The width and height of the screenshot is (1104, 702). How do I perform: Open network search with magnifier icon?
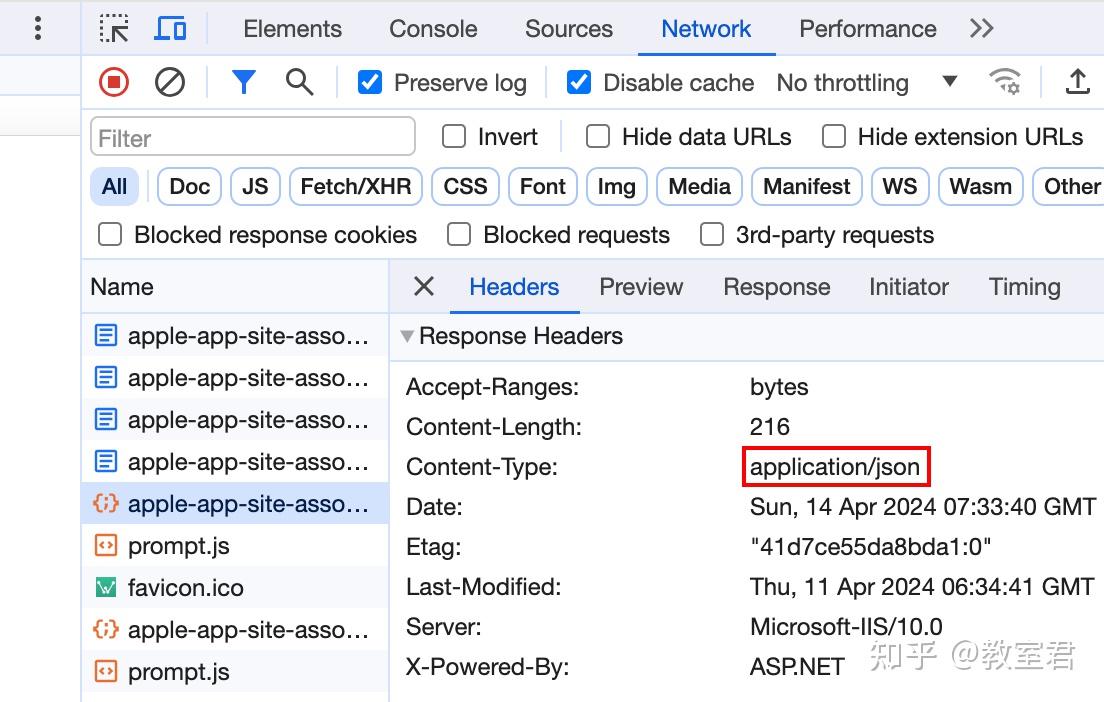[299, 82]
